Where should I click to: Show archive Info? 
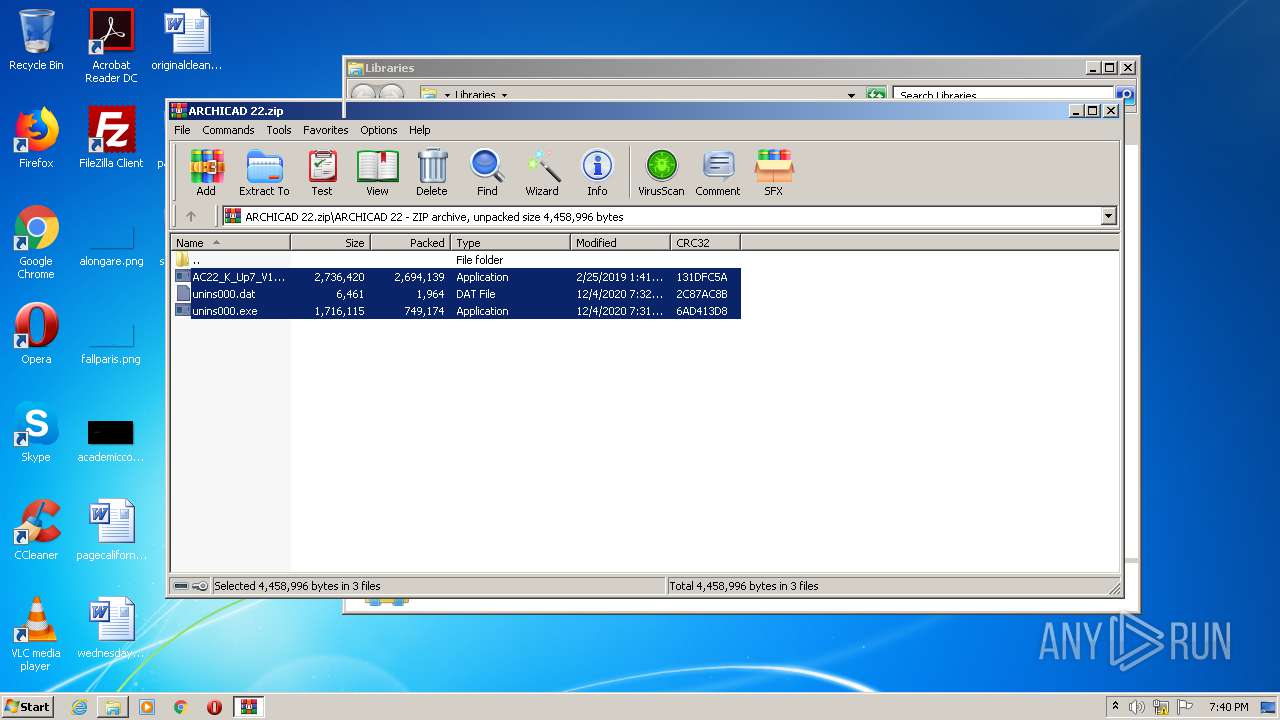pos(597,173)
